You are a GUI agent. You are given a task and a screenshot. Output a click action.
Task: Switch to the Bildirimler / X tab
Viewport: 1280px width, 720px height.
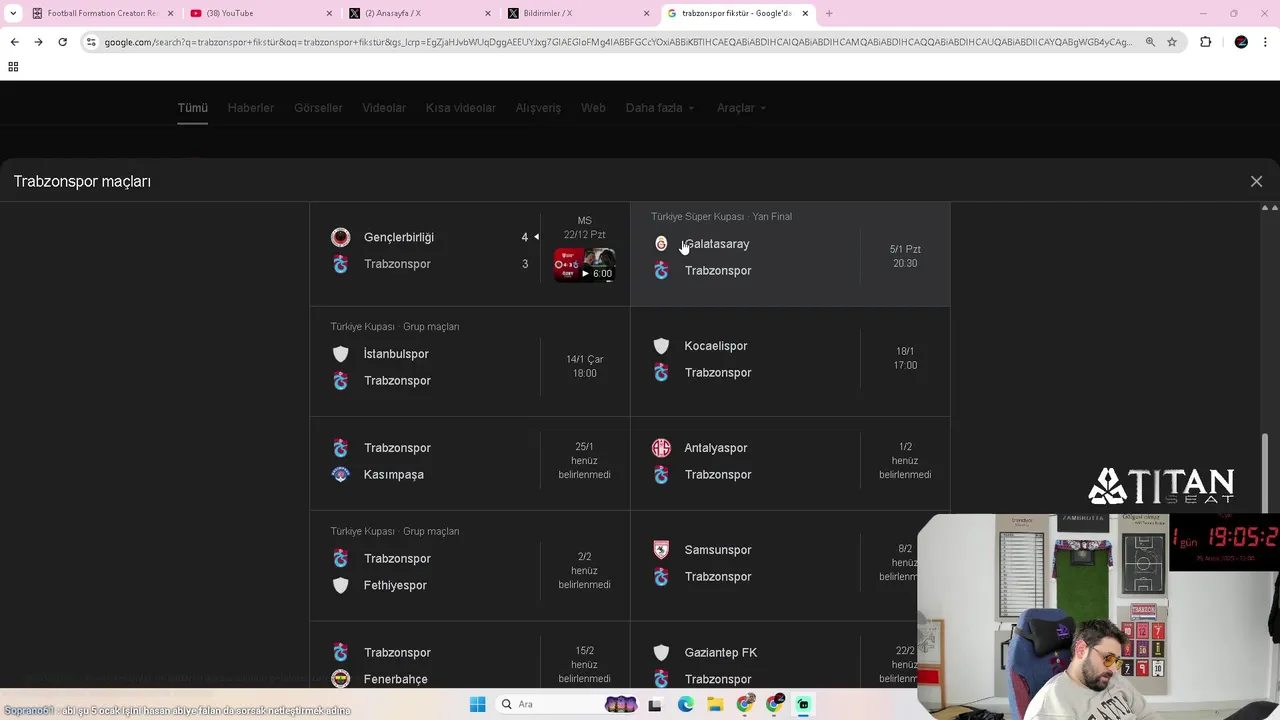point(576,13)
